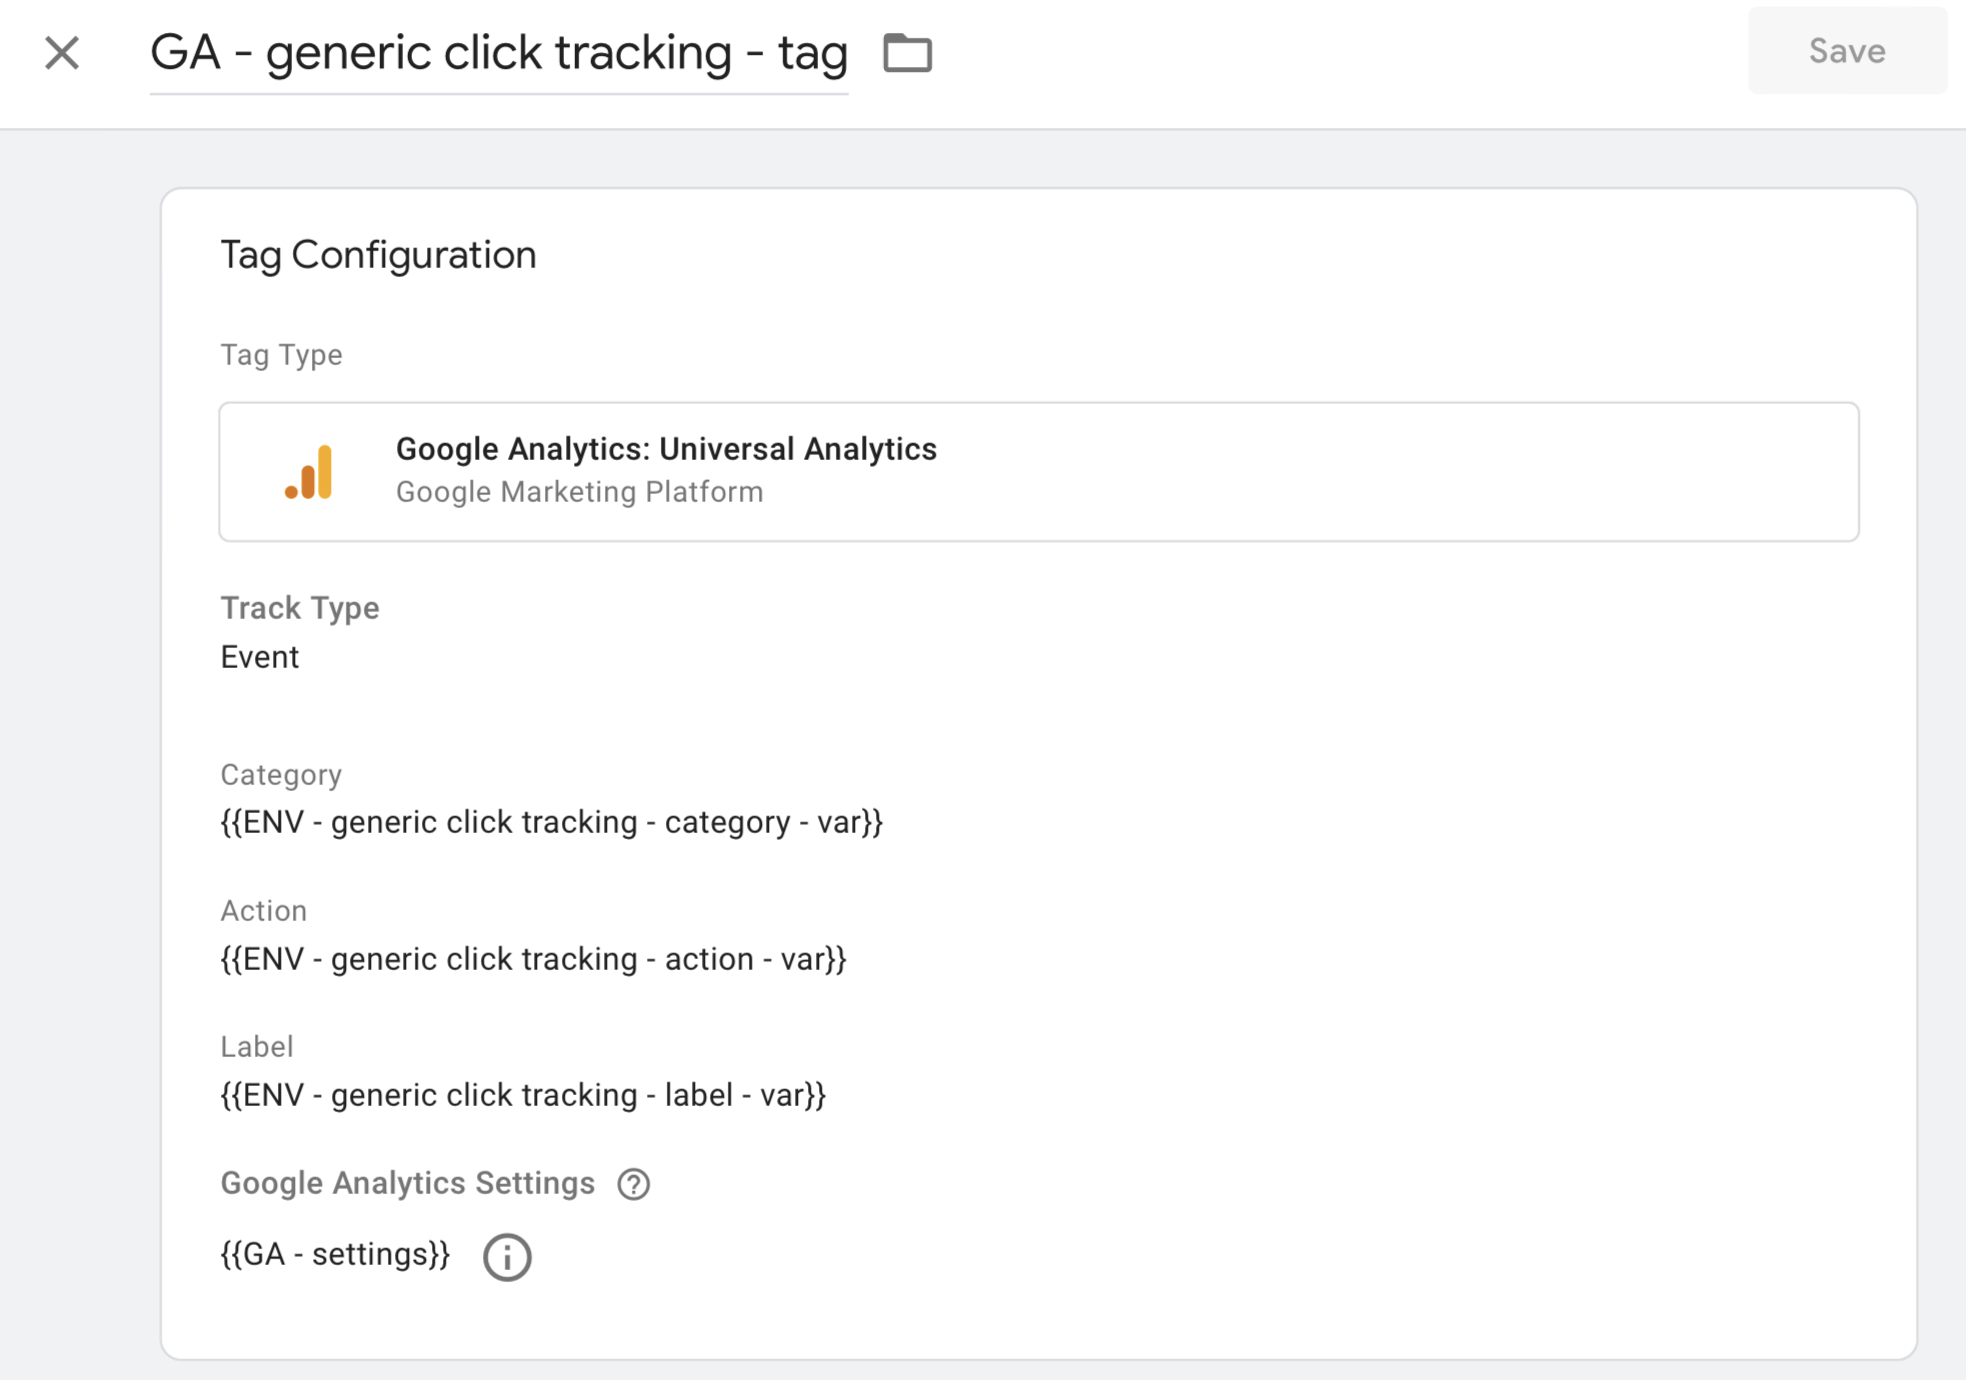
Task: Click the Category field label
Action: pos(281,775)
